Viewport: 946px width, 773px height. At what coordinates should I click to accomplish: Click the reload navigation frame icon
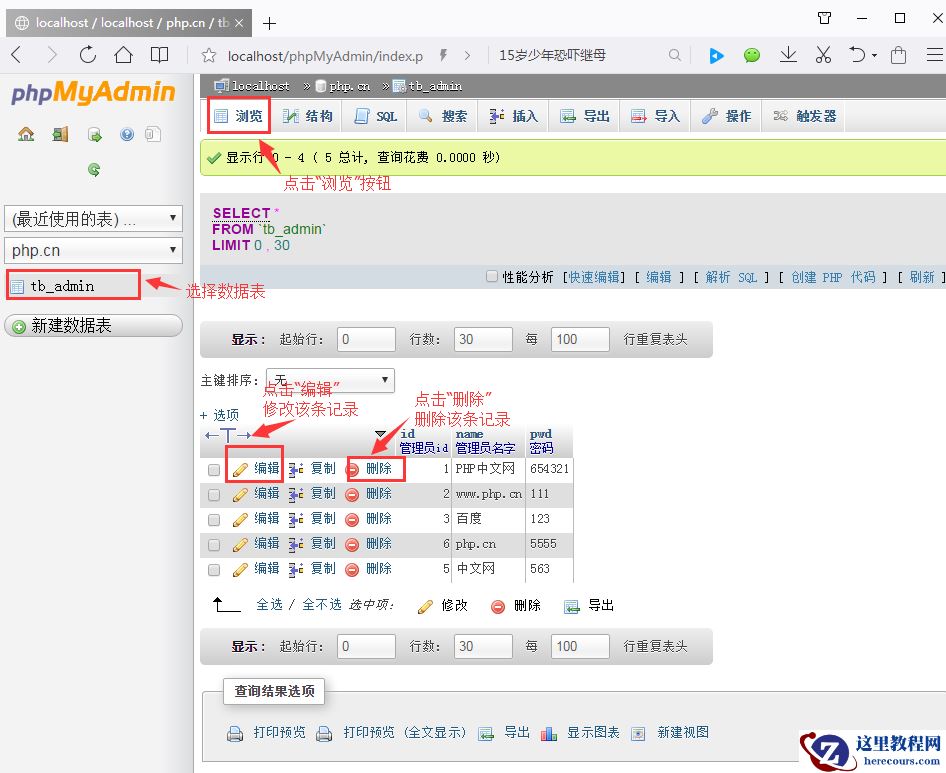tap(94, 170)
